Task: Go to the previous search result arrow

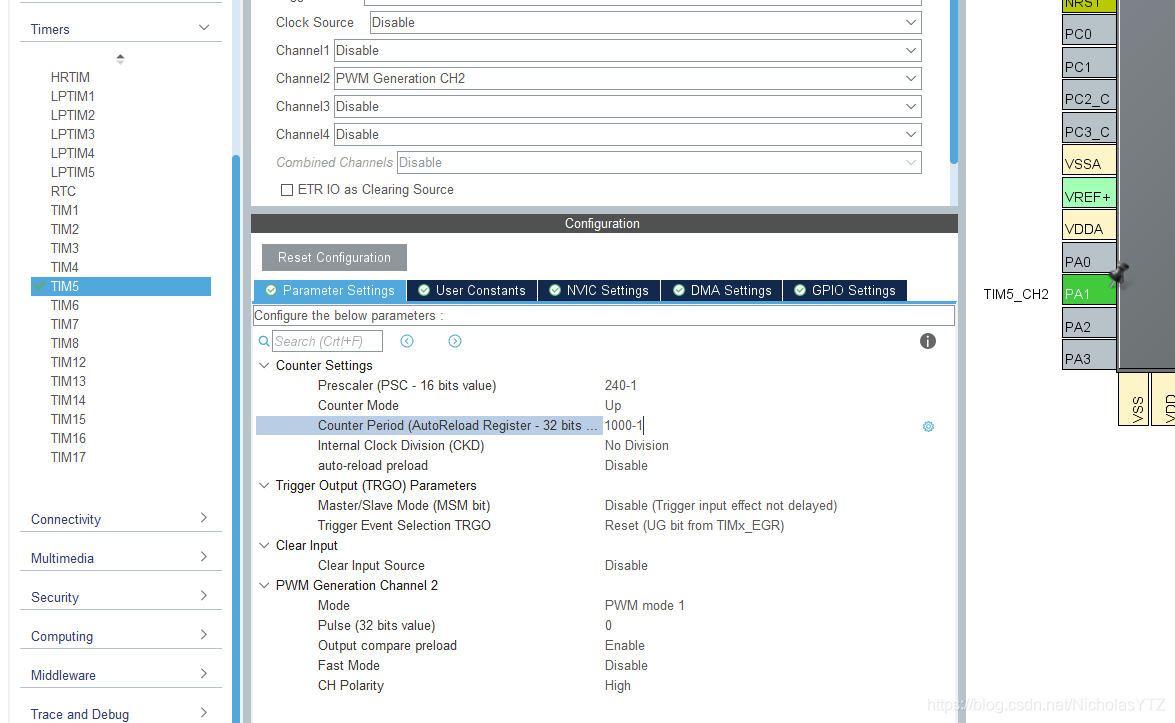Action: tap(407, 342)
